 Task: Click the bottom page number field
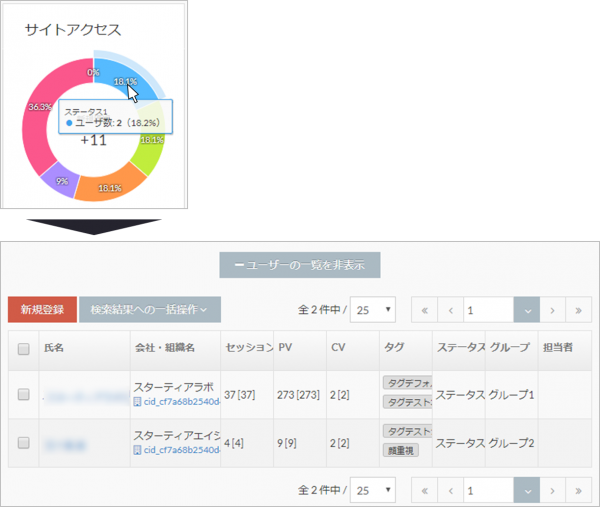[488, 490]
